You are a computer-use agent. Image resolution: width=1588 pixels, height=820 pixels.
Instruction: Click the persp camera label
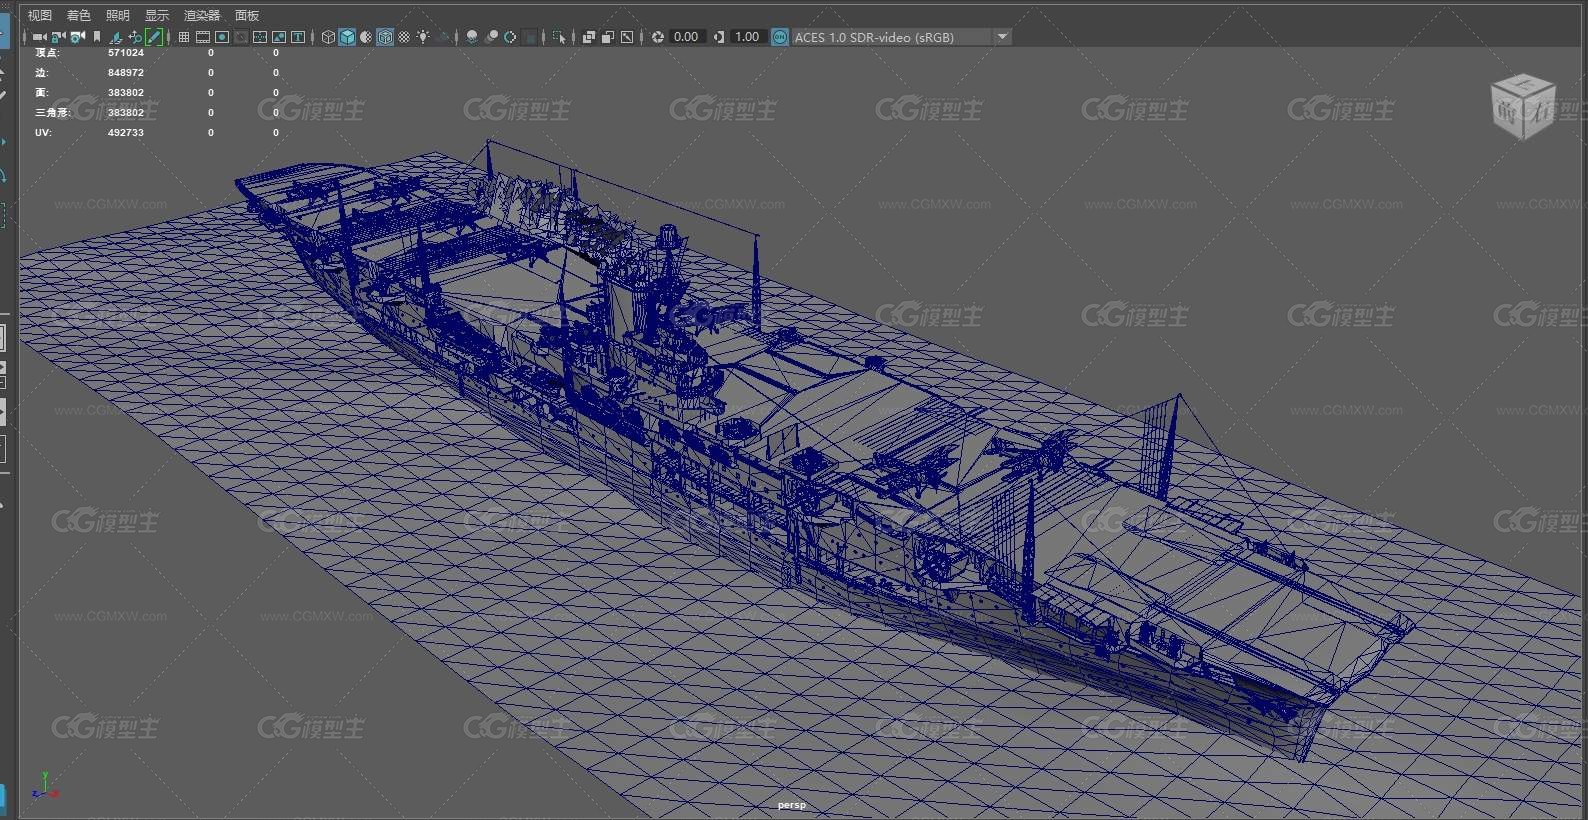coord(791,805)
